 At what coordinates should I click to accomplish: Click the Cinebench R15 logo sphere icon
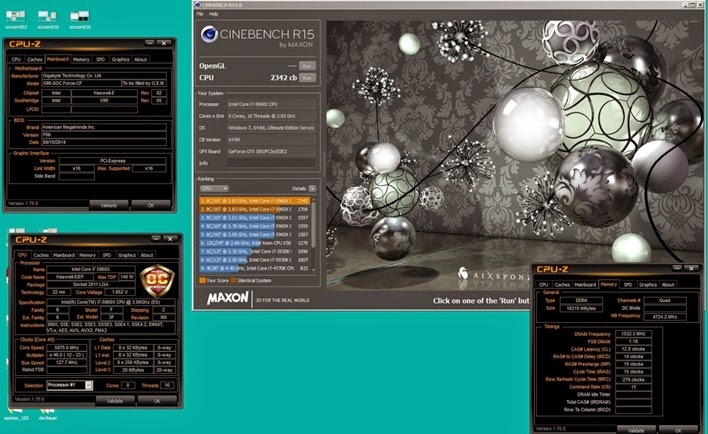point(209,34)
